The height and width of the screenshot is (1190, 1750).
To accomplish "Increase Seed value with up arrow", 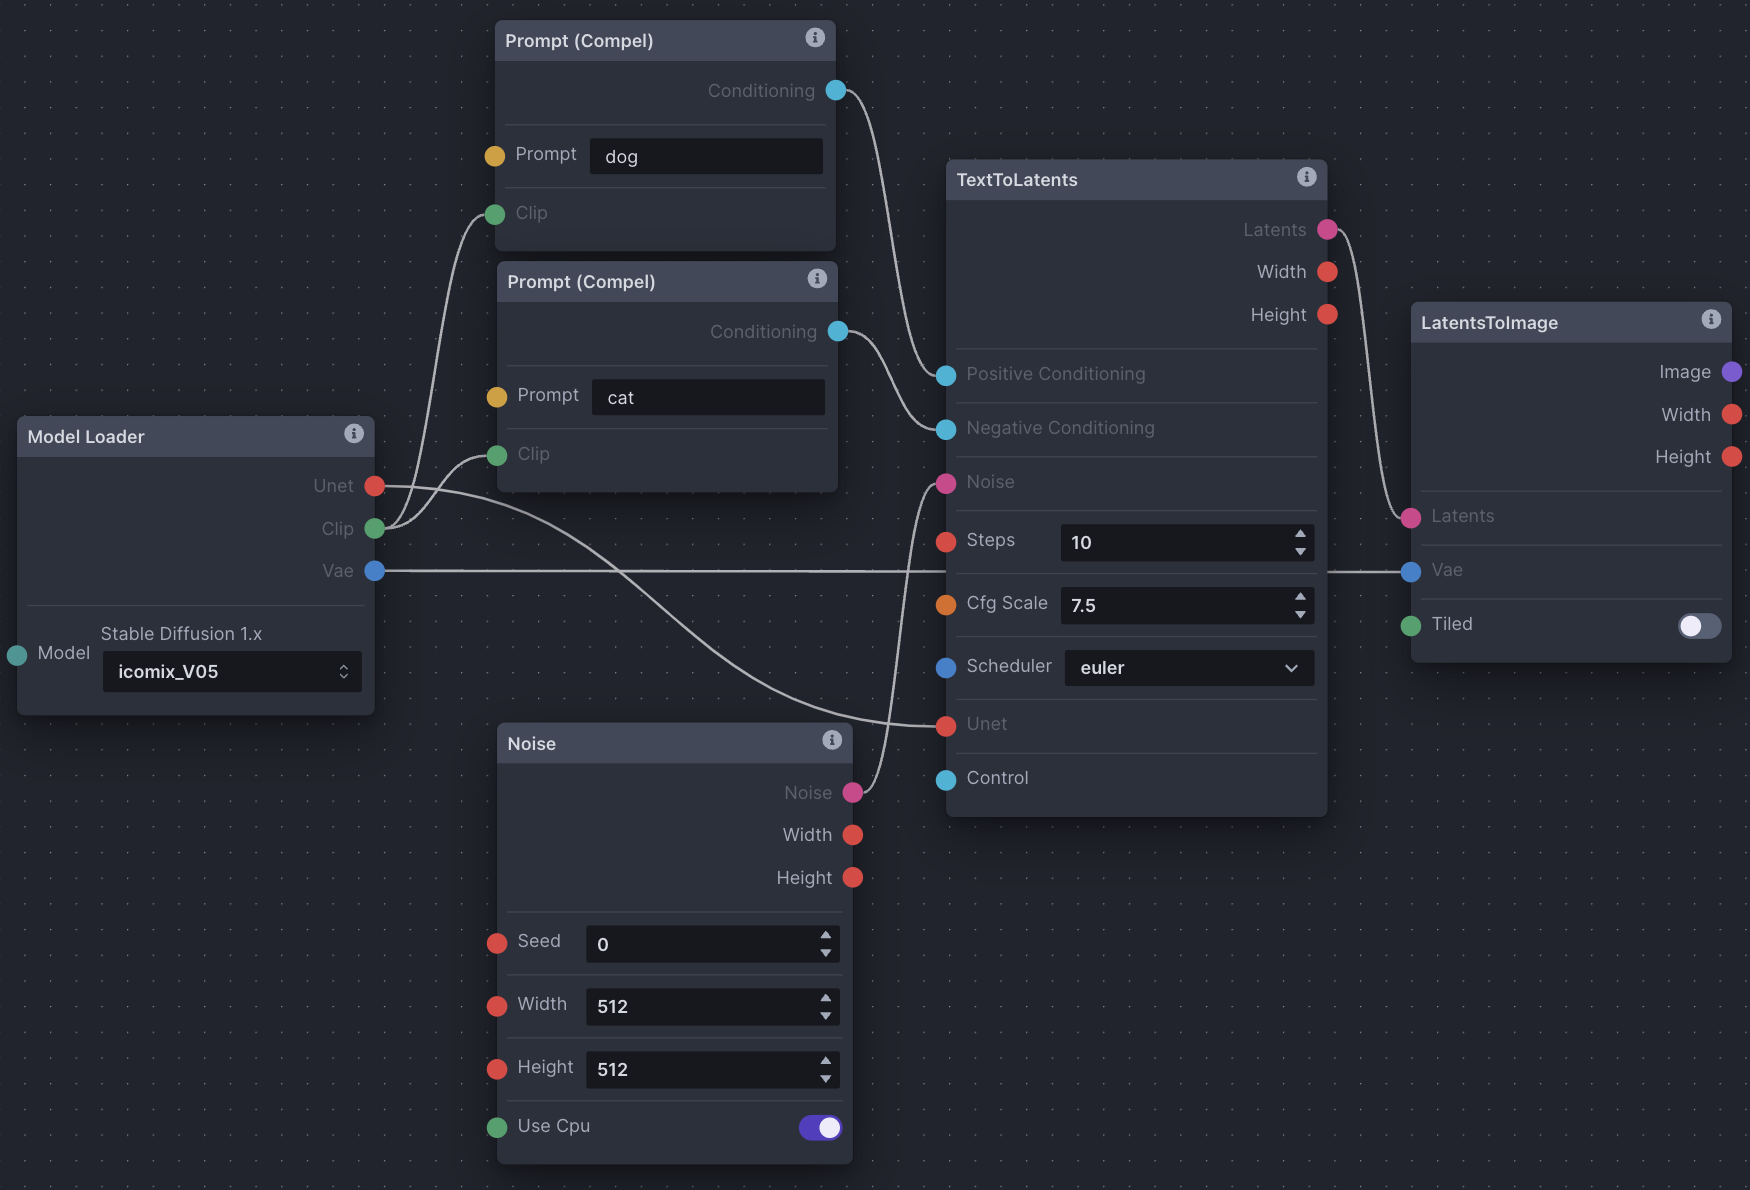I will [825, 935].
